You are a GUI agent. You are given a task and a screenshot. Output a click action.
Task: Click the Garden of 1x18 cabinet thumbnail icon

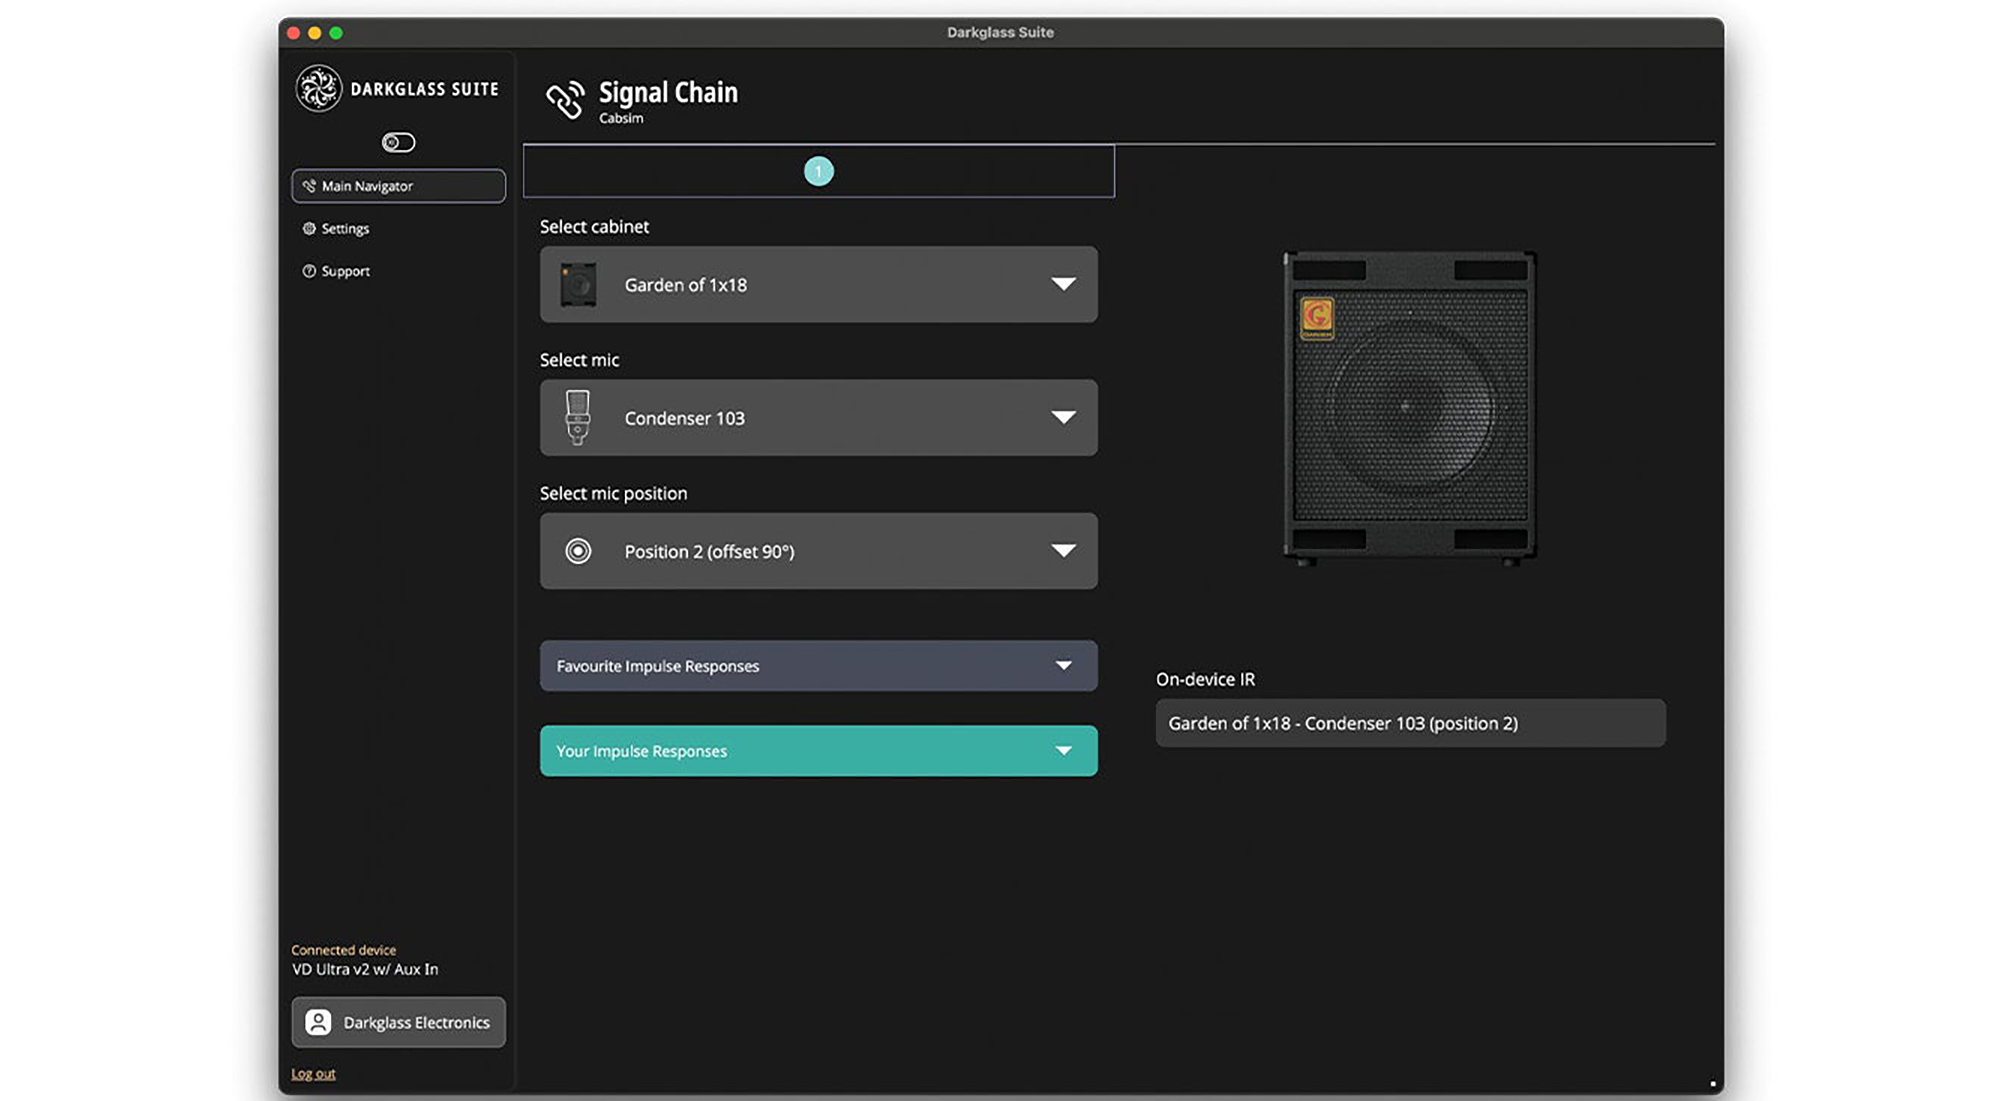[x=578, y=285]
